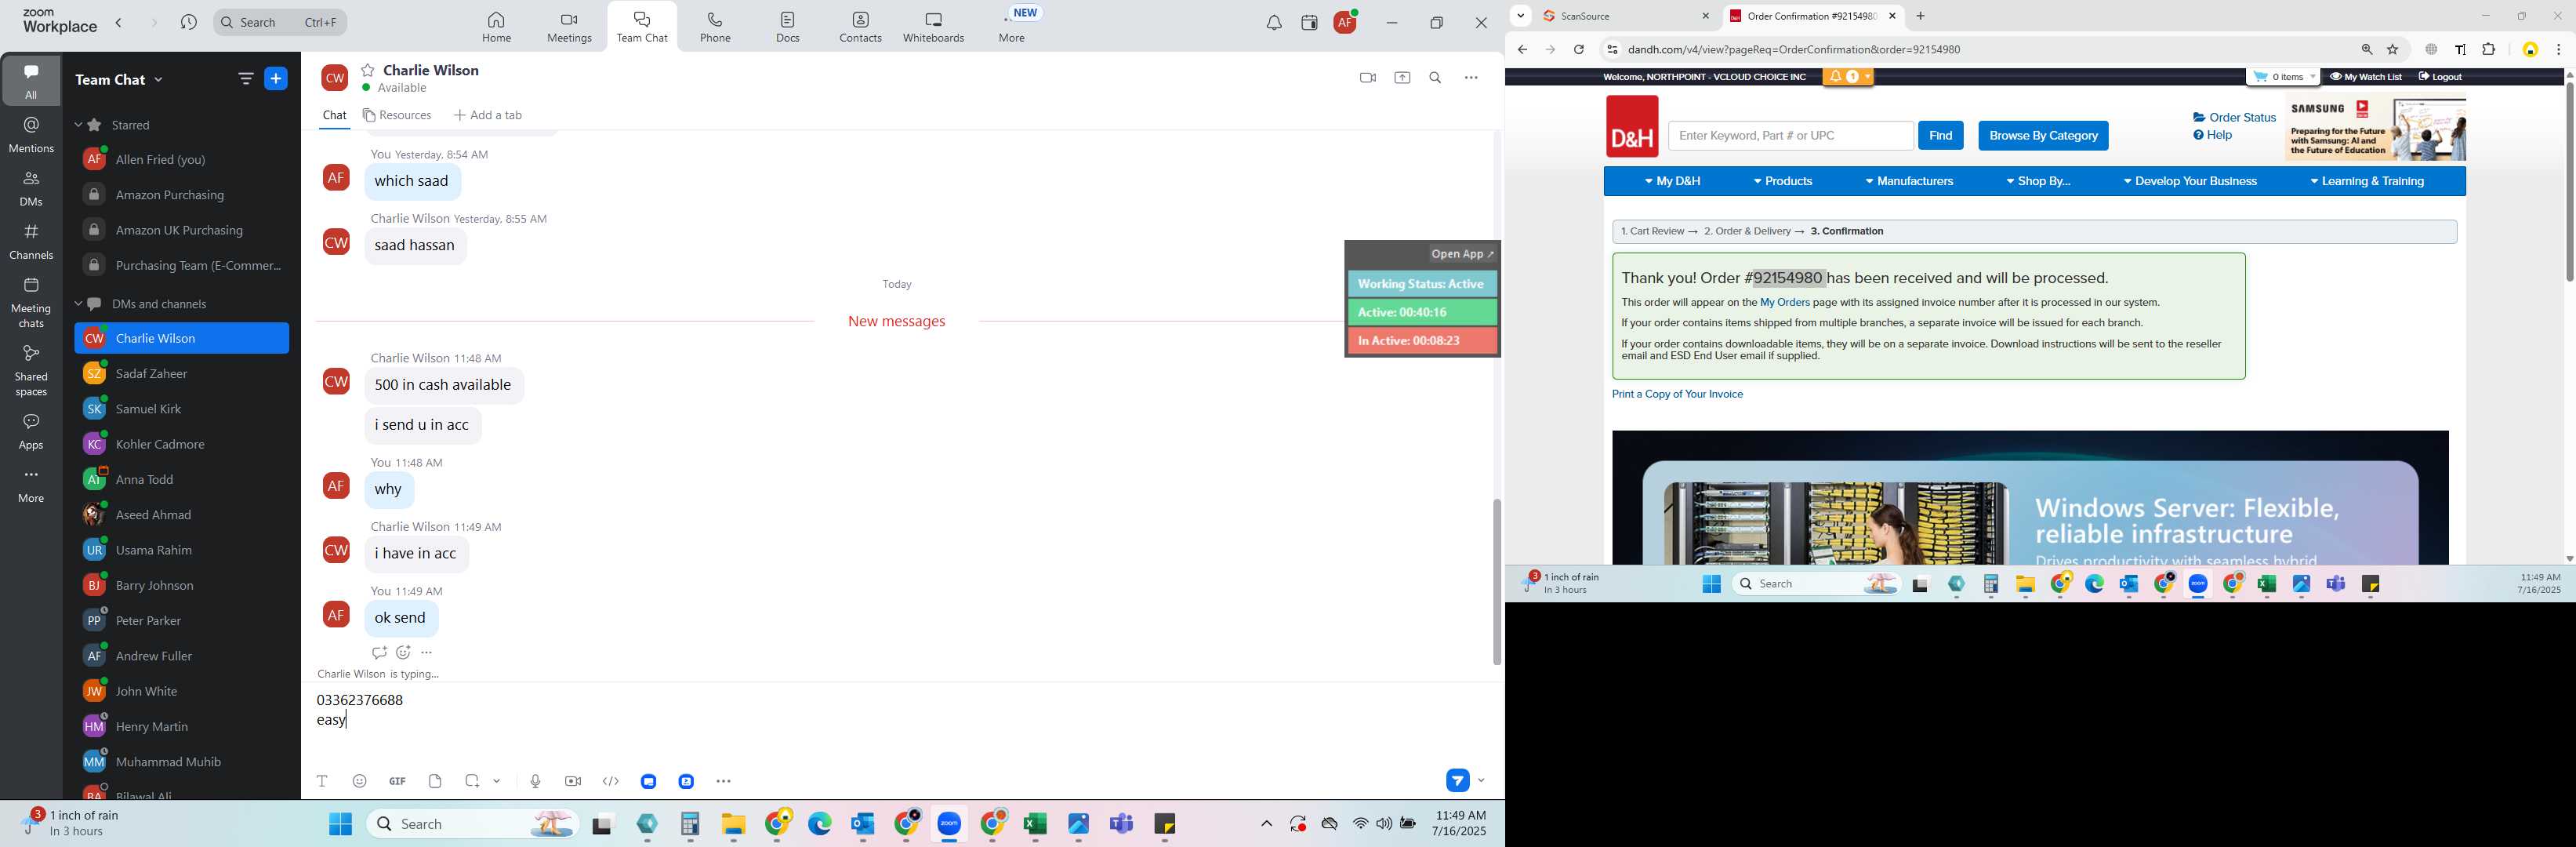This screenshot has width=2576, height=847.
Task: Open the Whiteboards tab in Zoom
Action: pyautogui.click(x=933, y=27)
